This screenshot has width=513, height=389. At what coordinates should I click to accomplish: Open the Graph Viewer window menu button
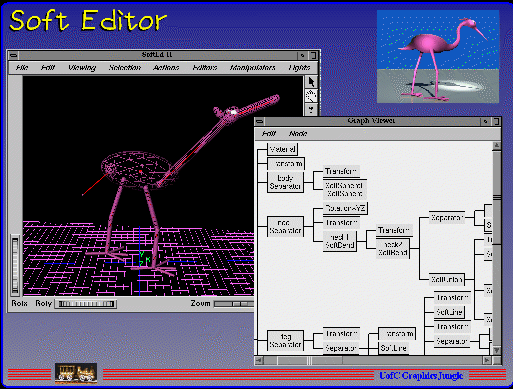[x=260, y=121]
